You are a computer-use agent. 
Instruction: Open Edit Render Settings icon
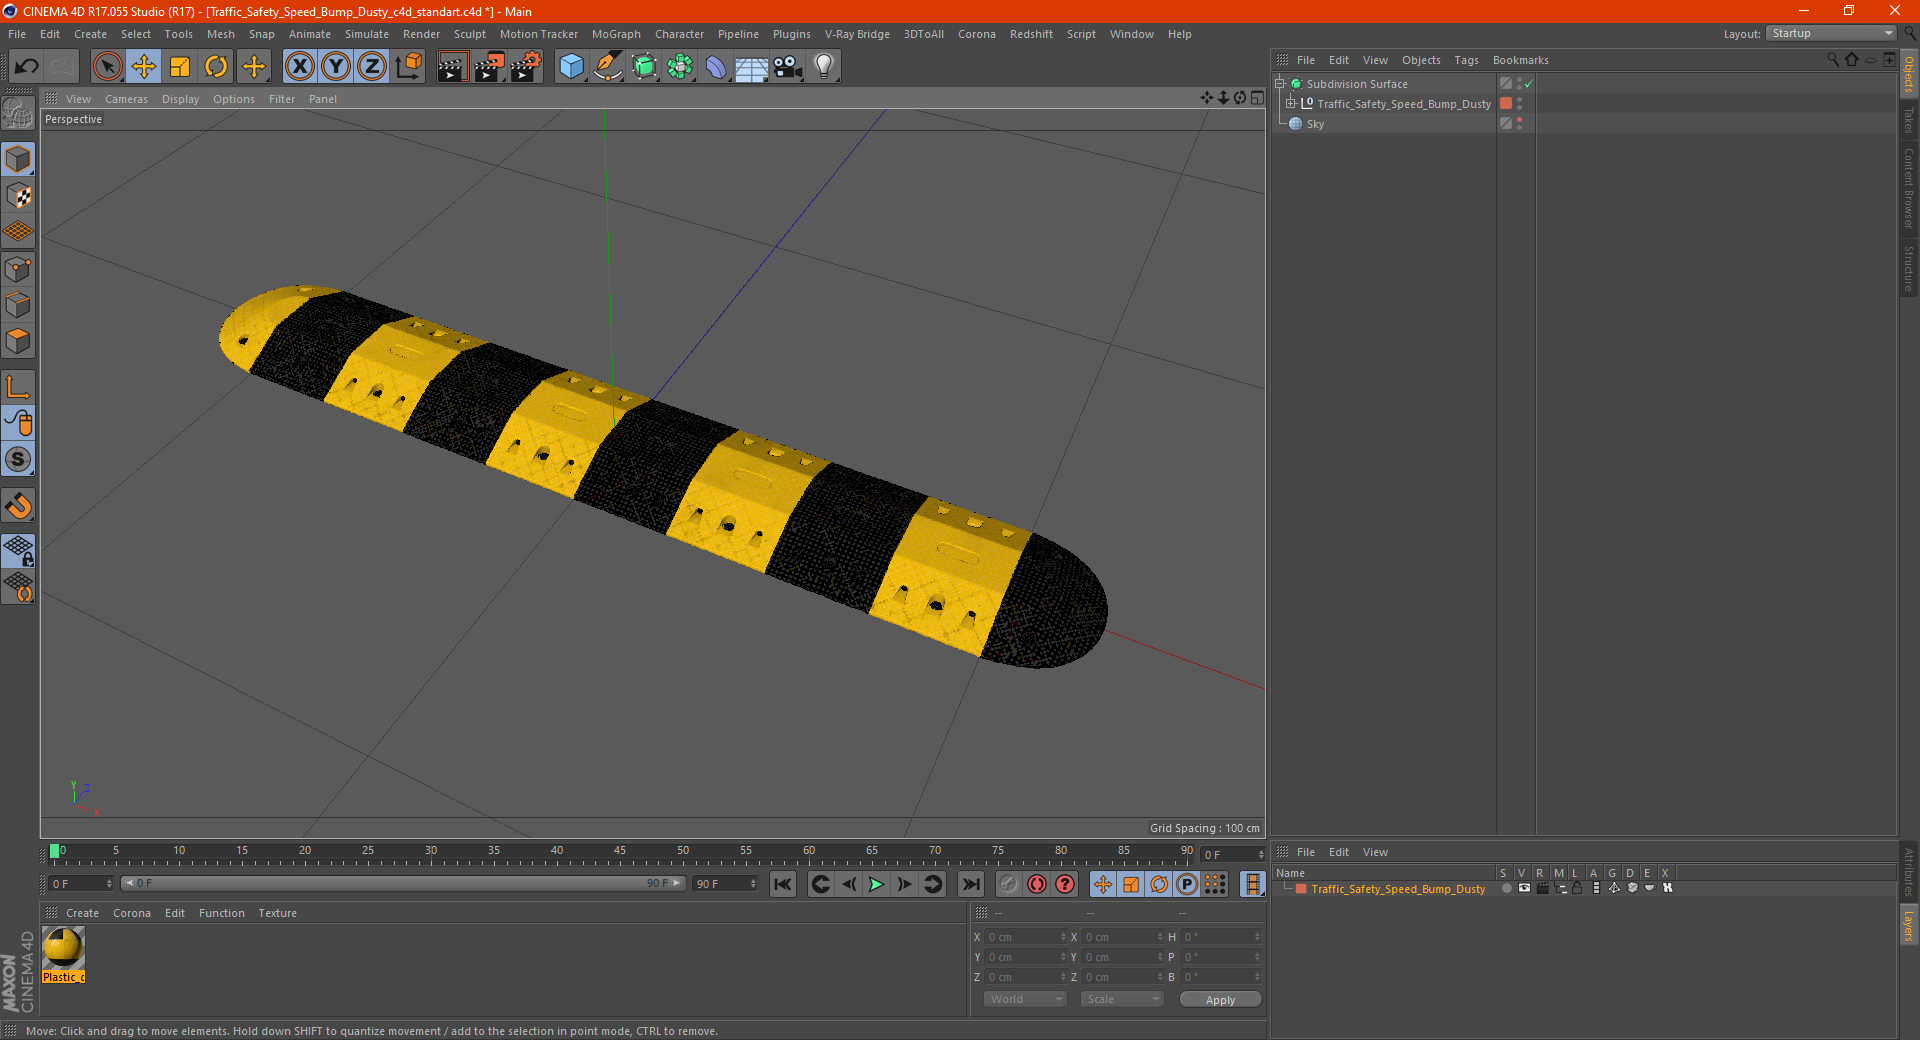pos(525,67)
